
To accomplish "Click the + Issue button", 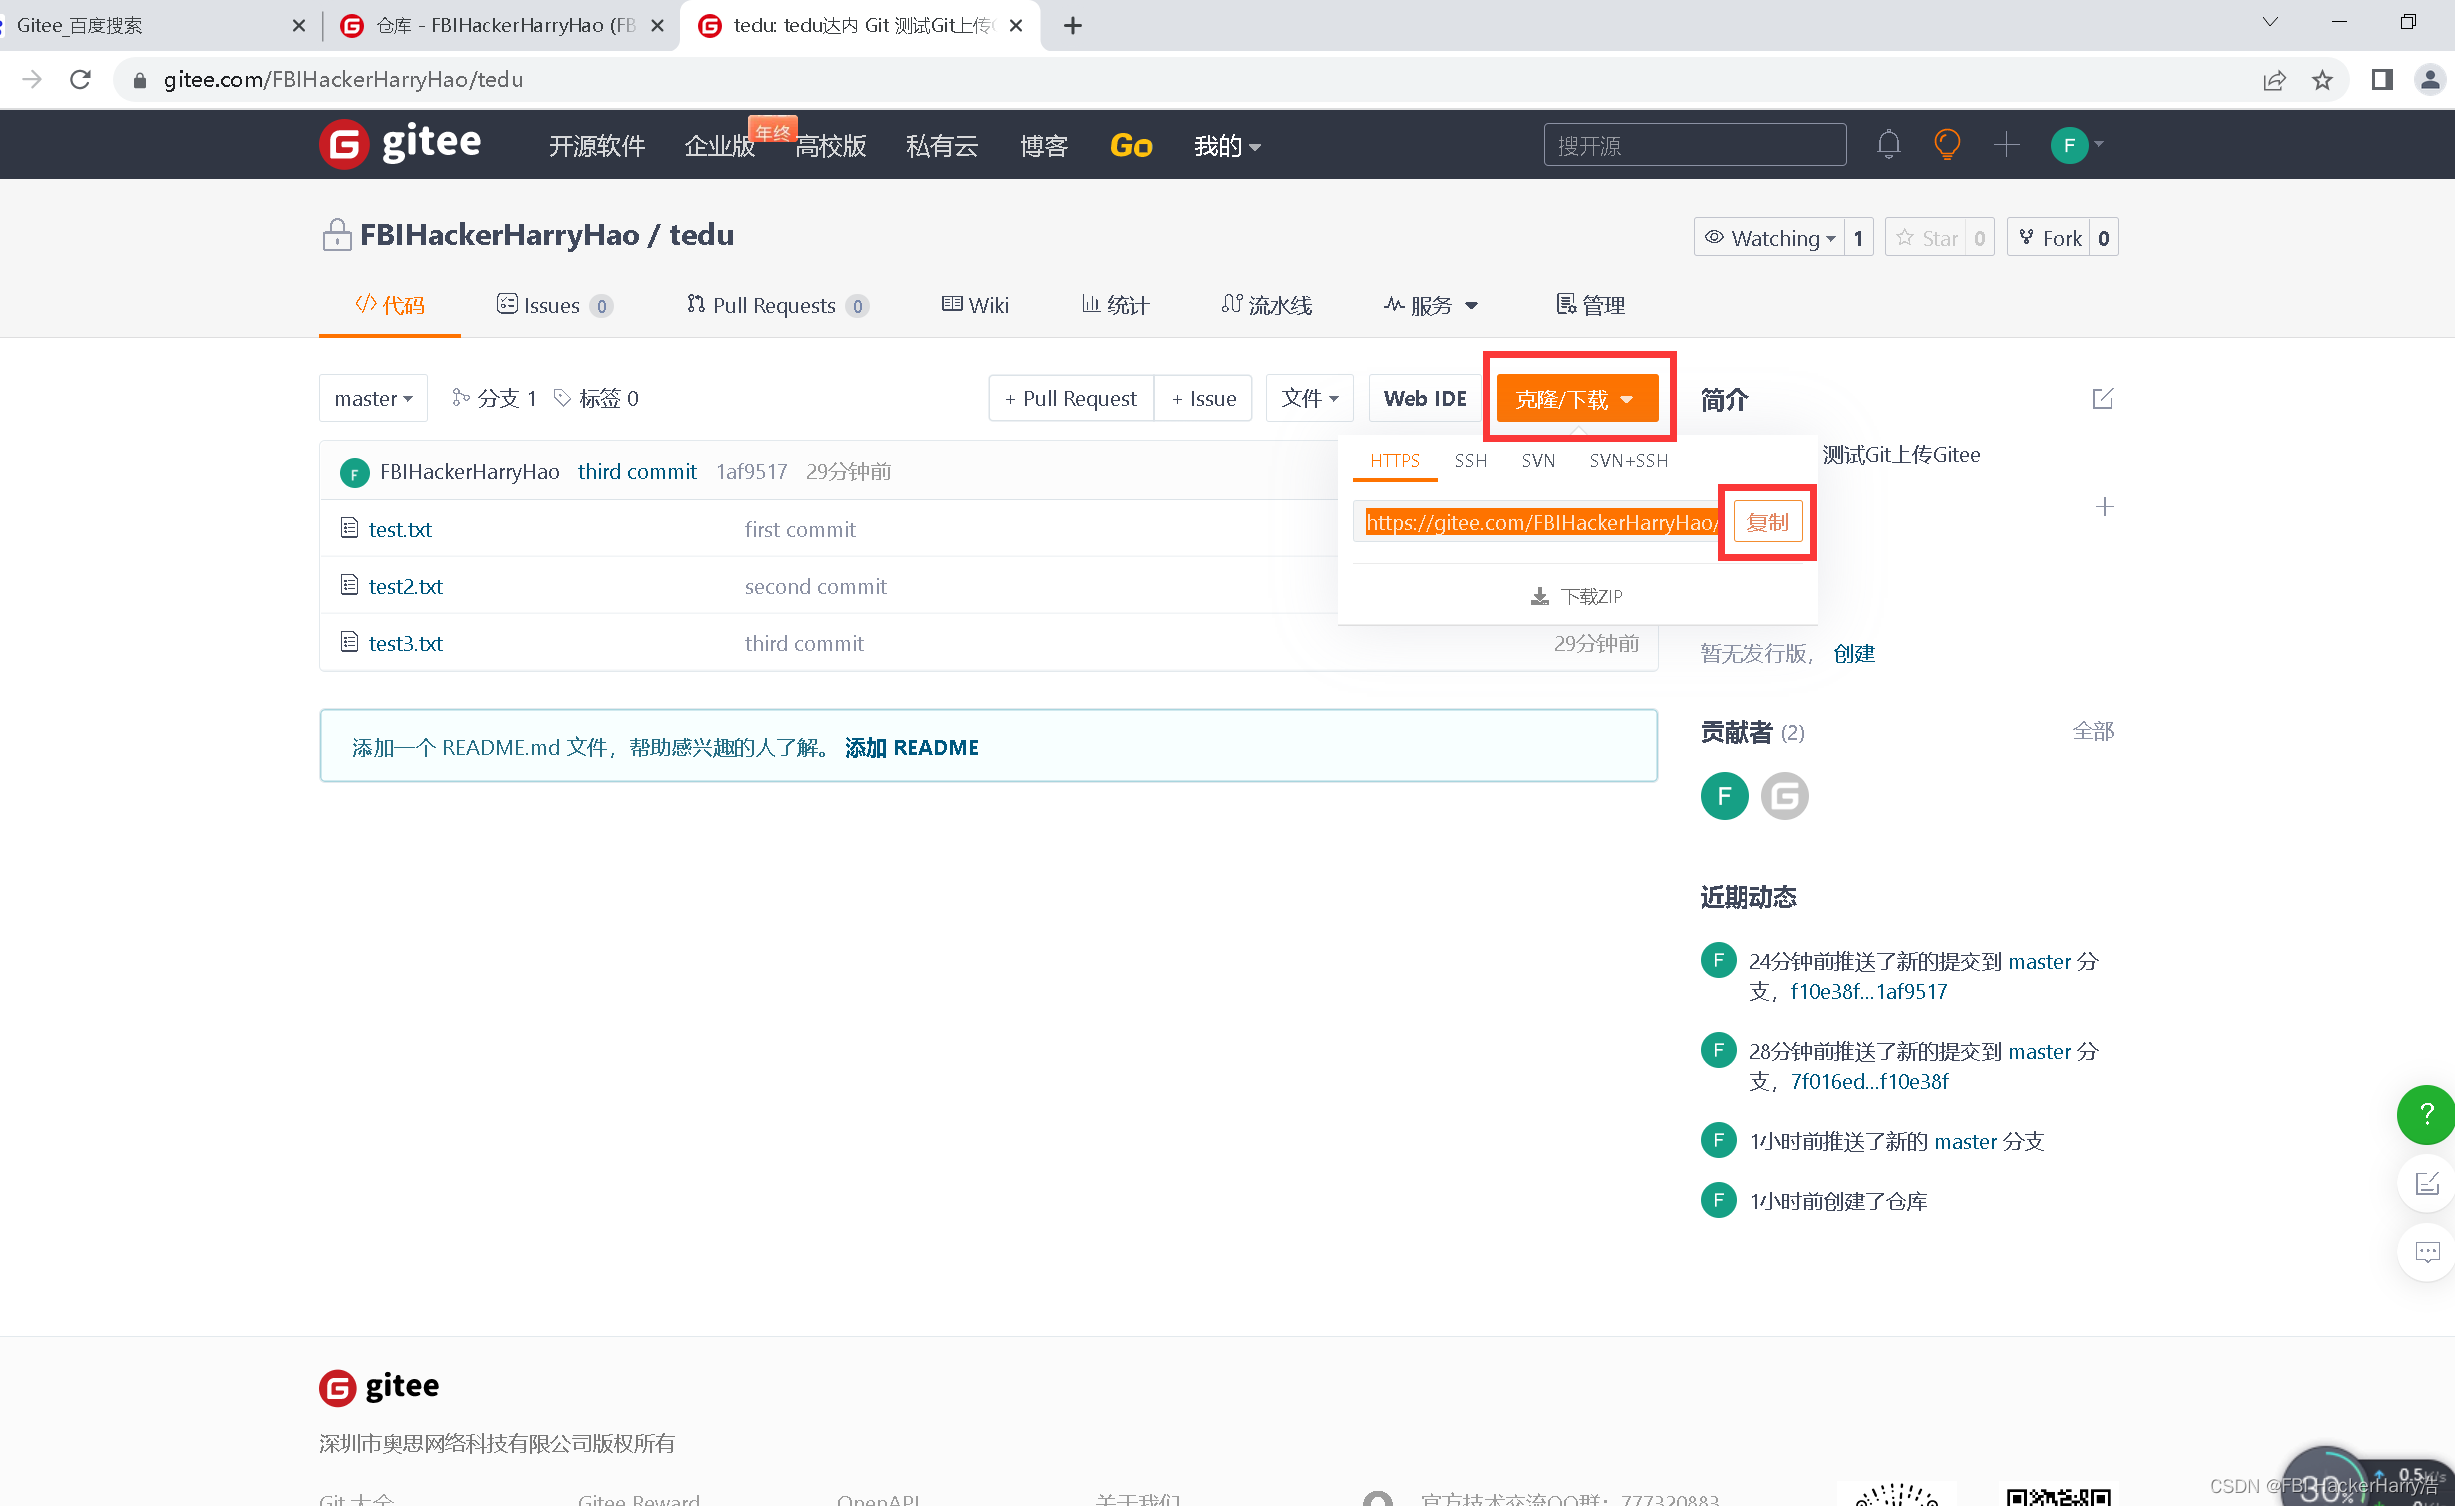I will [x=1203, y=398].
